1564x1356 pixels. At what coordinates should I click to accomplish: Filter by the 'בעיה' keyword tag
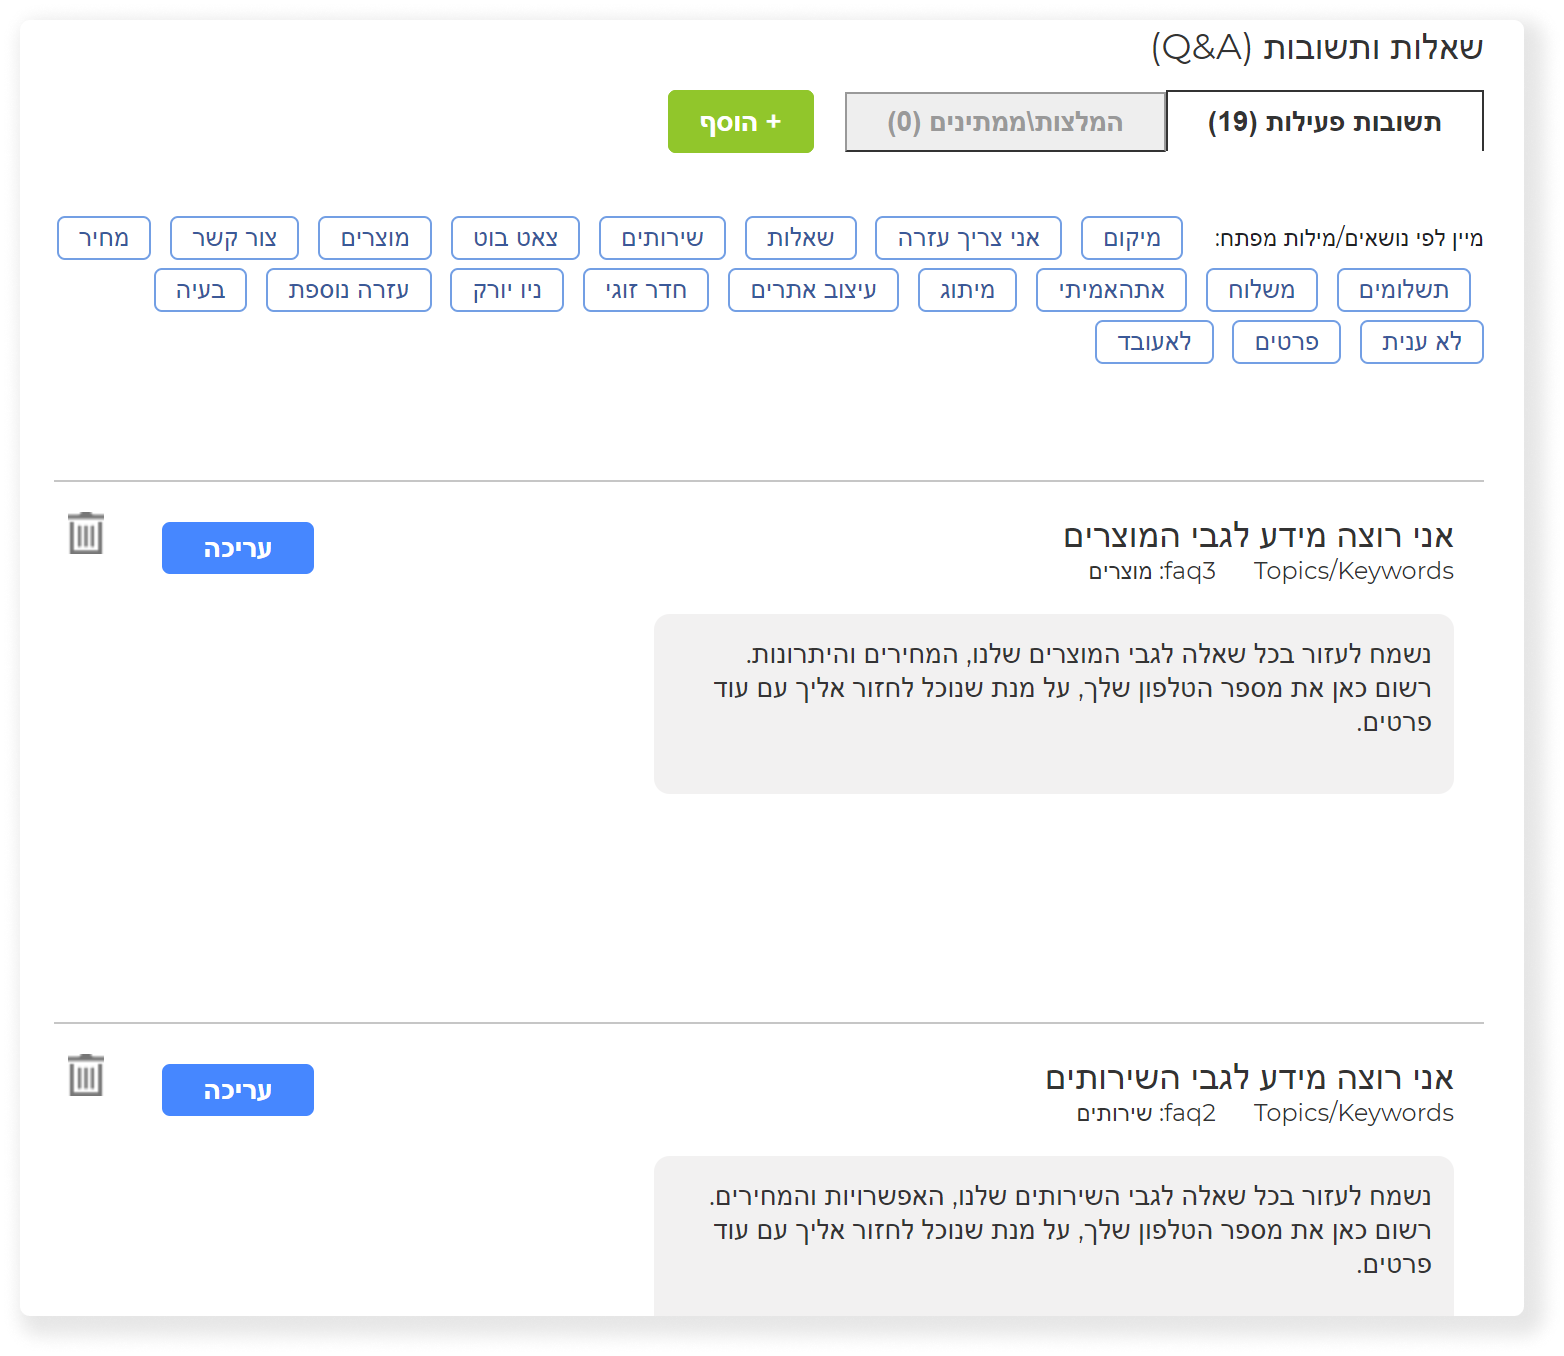[200, 290]
